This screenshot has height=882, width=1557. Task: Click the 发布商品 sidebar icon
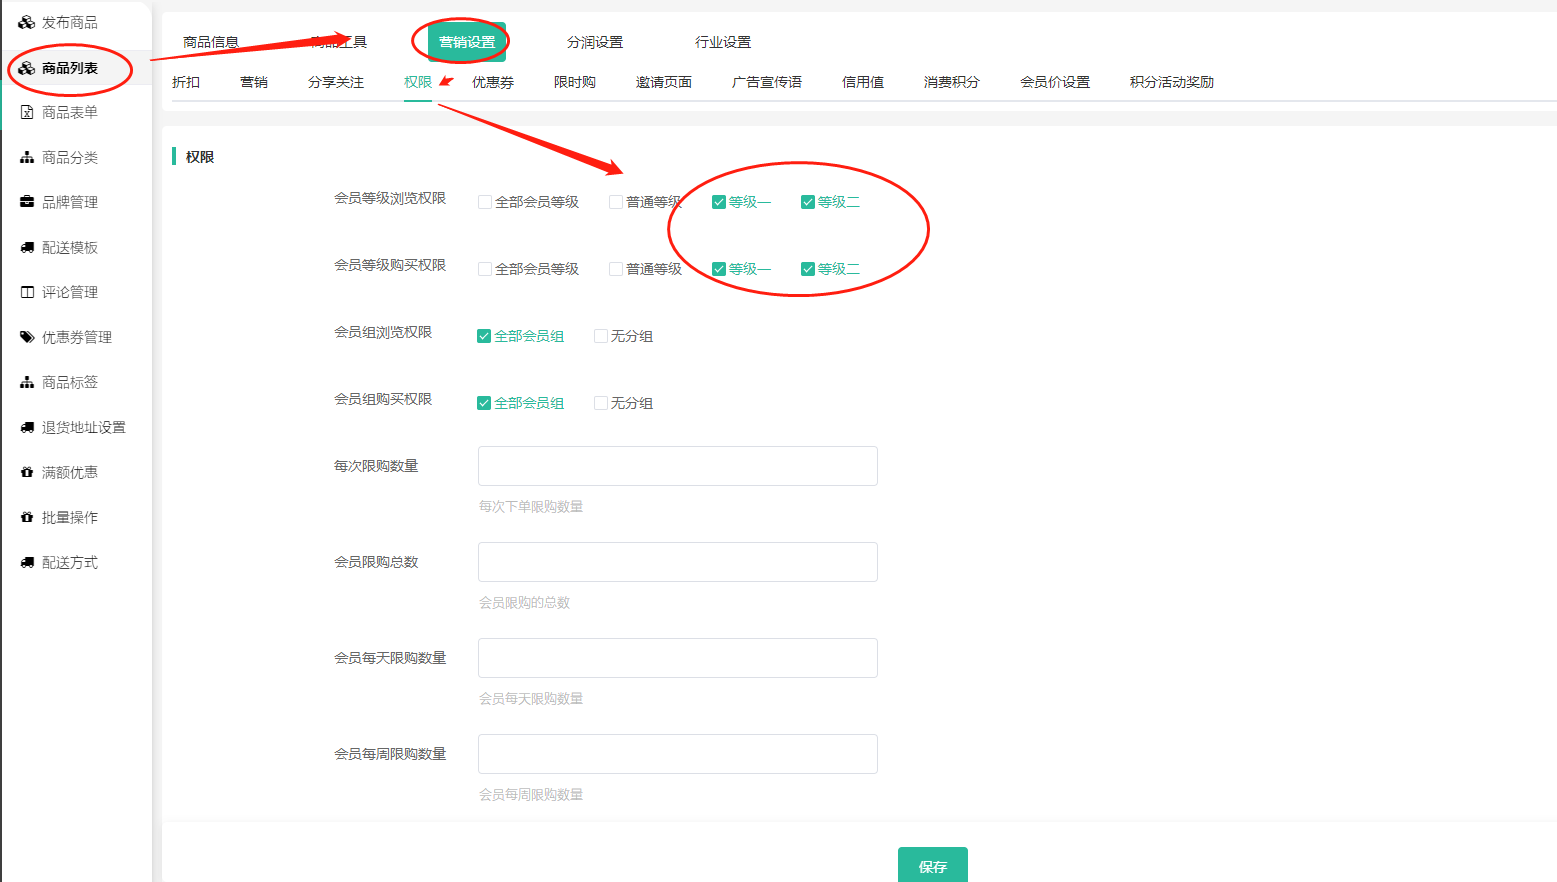[27, 22]
